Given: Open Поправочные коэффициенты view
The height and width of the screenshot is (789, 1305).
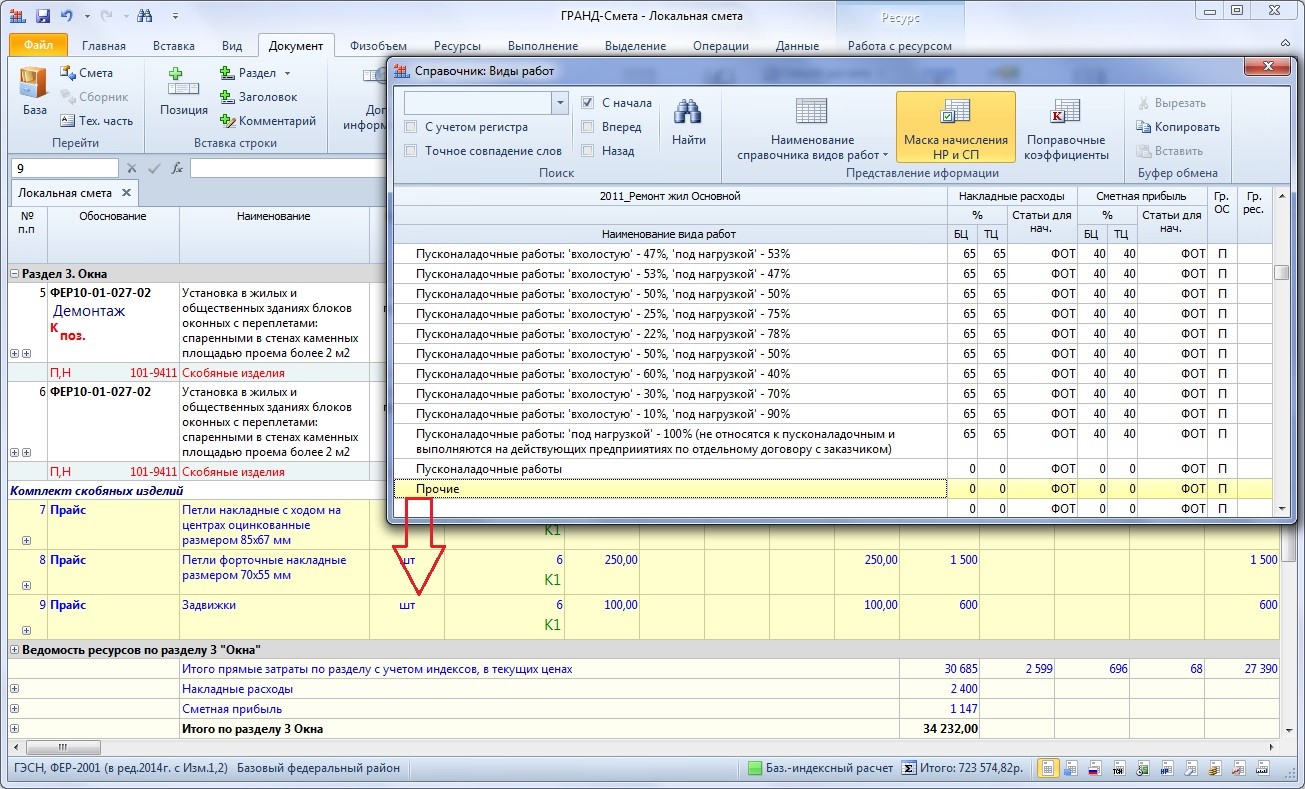Looking at the screenshot, I should pos(1066,127).
